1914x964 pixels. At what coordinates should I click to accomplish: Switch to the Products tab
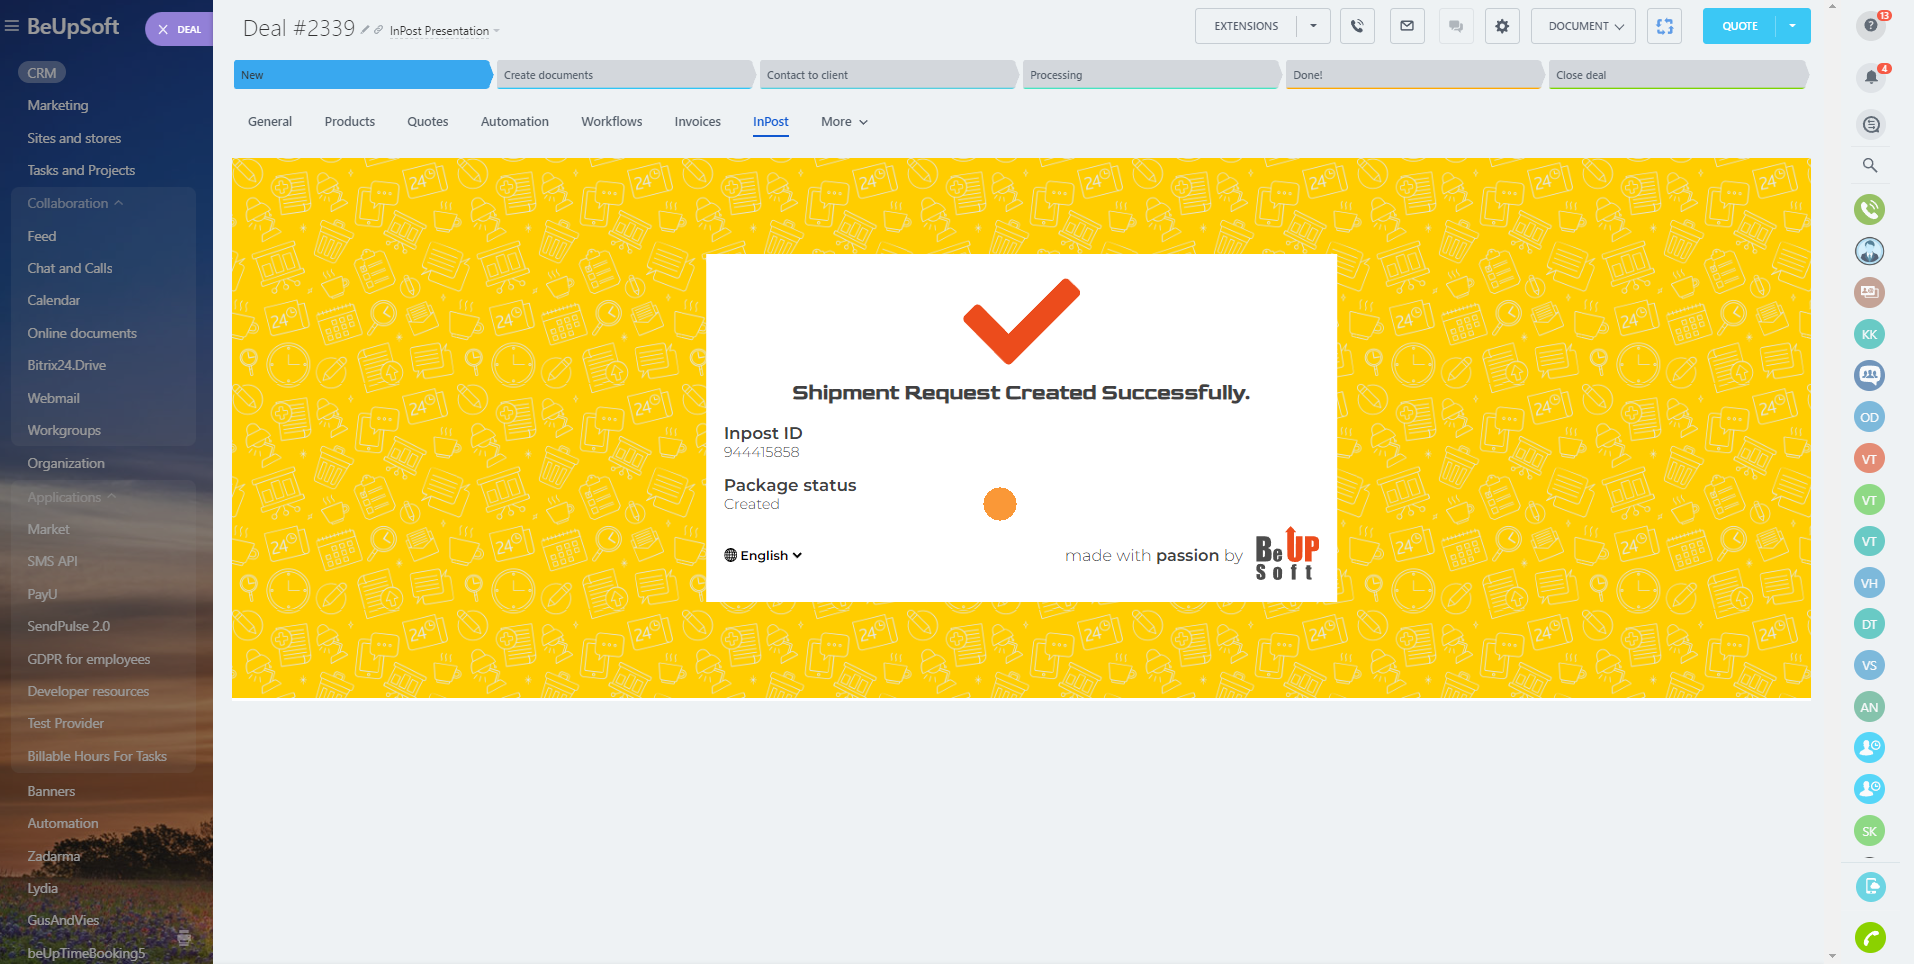click(349, 122)
